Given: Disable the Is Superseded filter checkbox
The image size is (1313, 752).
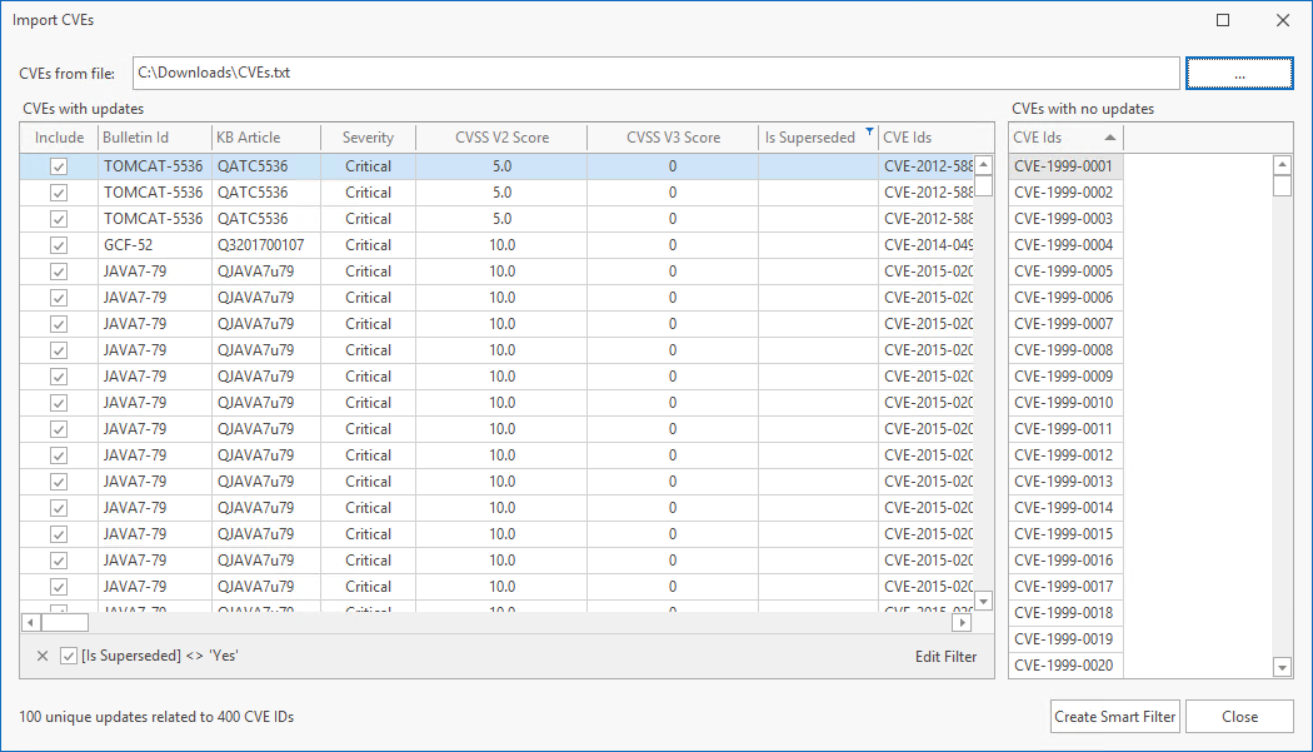Looking at the screenshot, I should click(x=69, y=656).
